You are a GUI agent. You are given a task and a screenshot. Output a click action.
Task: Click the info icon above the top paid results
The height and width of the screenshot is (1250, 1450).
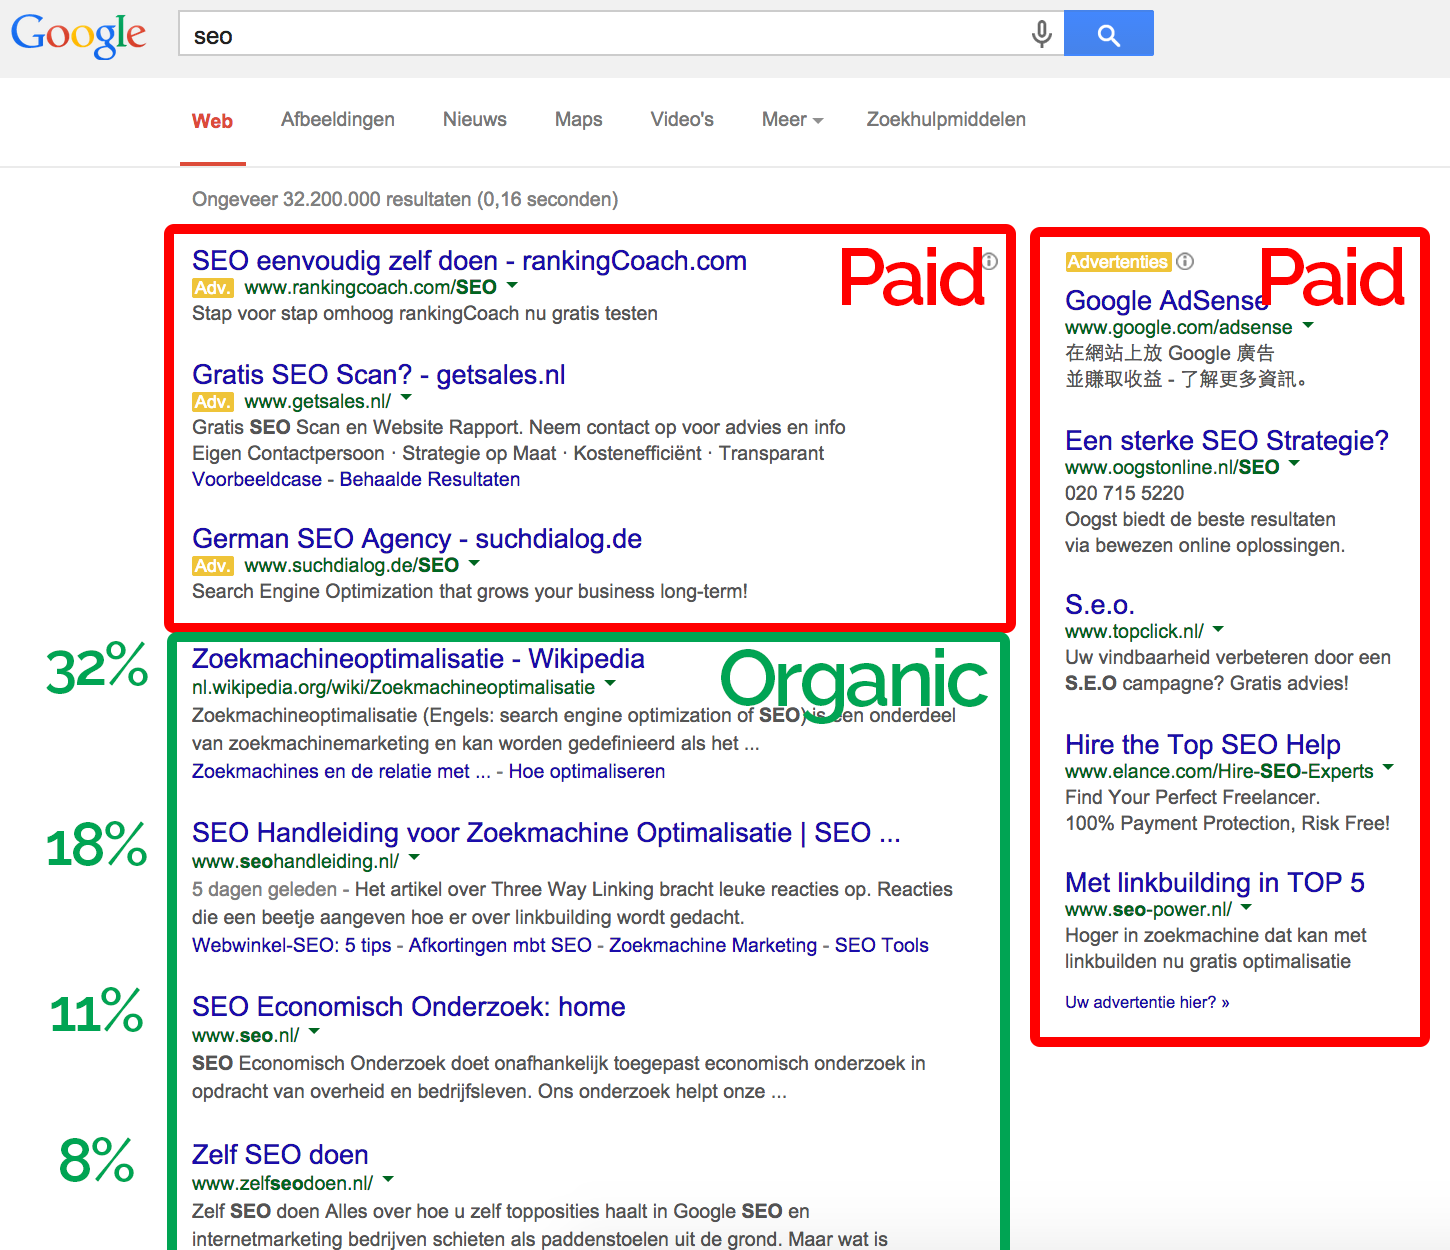click(989, 261)
